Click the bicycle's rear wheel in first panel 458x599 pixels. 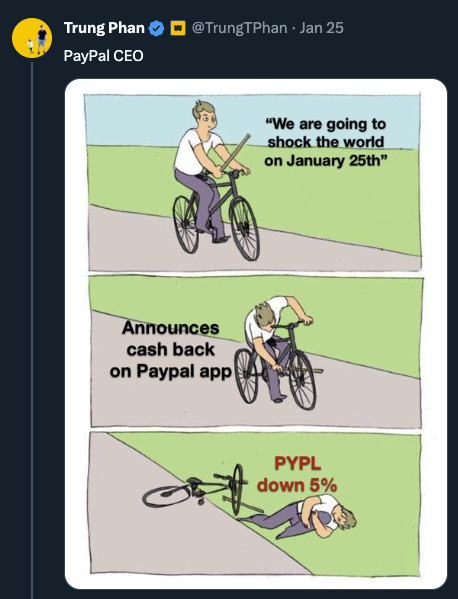pos(186,224)
